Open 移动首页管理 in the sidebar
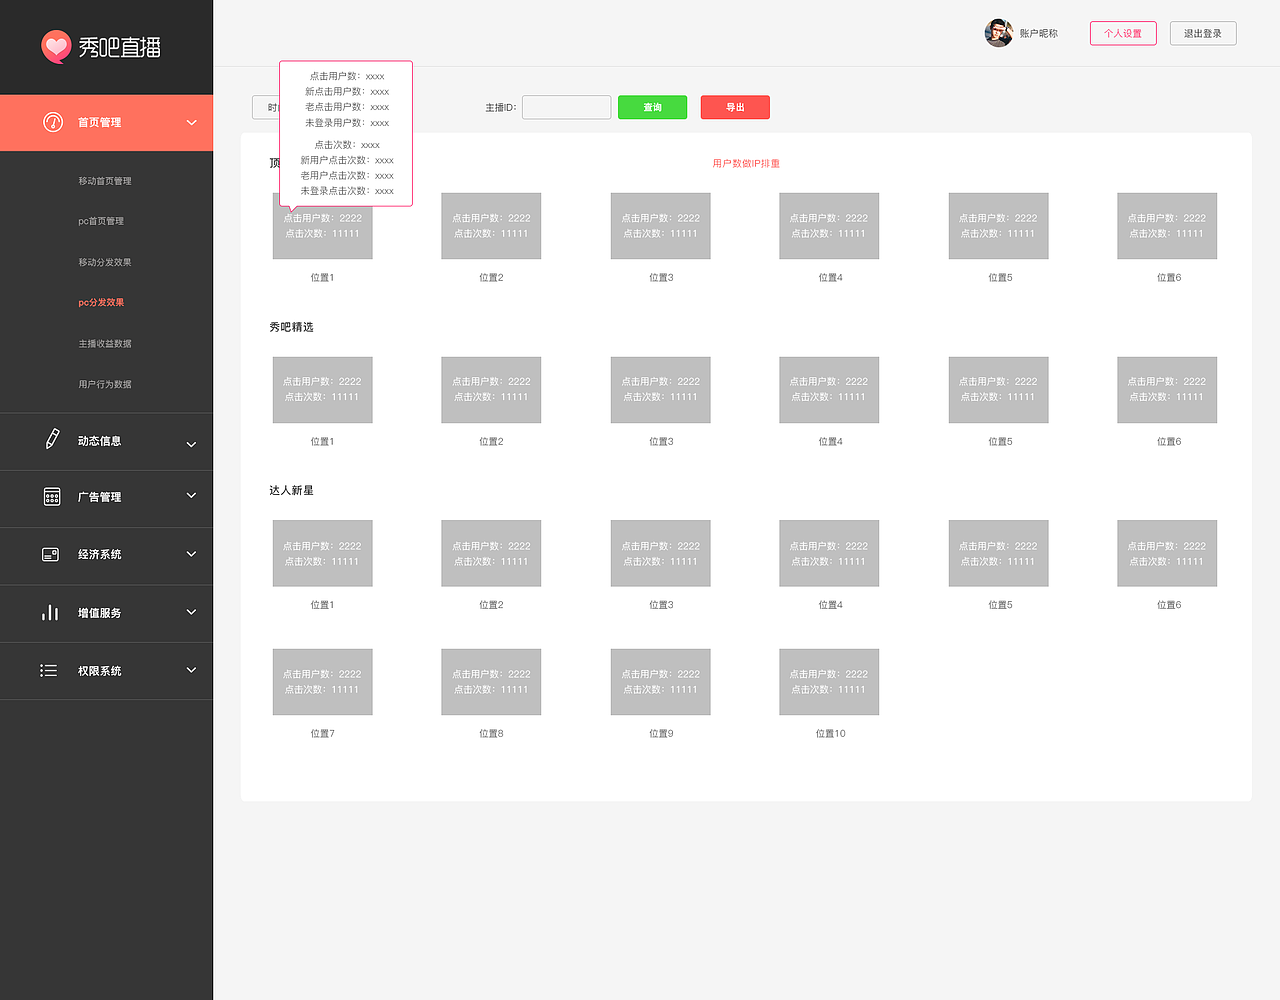The height and width of the screenshot is (1000, 1280). coord(105,181)
